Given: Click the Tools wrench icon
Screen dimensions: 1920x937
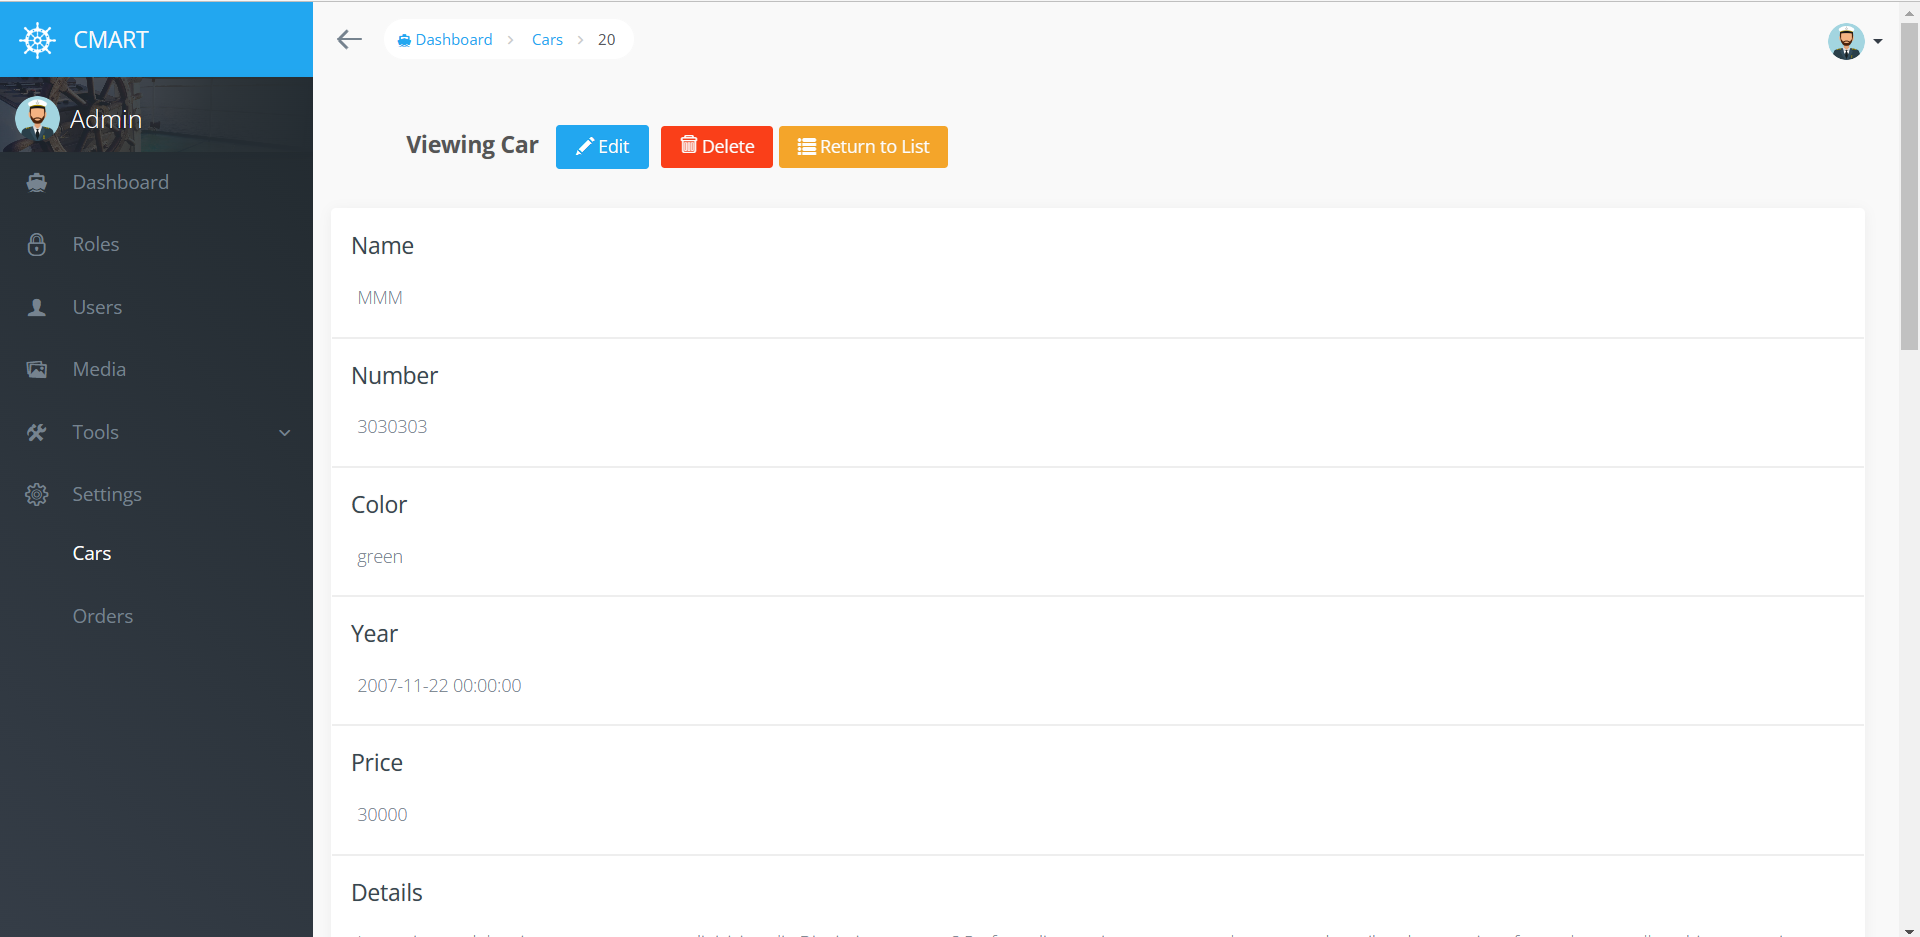Looking at the screenshot, I should pyautogui.click(x=37, y=432).
